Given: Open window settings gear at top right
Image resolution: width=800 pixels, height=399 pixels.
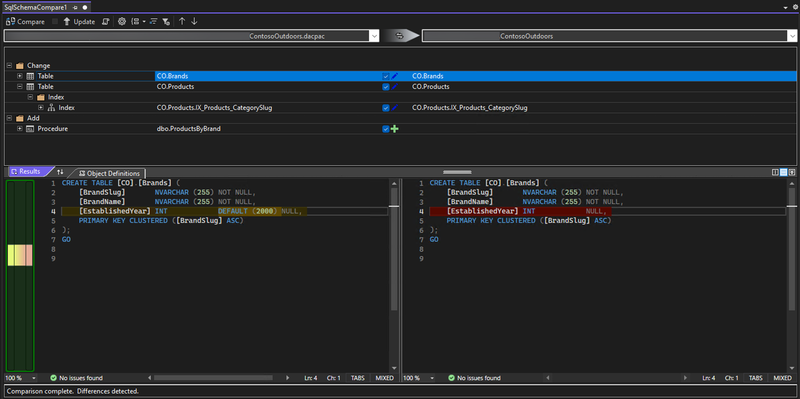Looking at the screenshot, I should tap(794, 8).
